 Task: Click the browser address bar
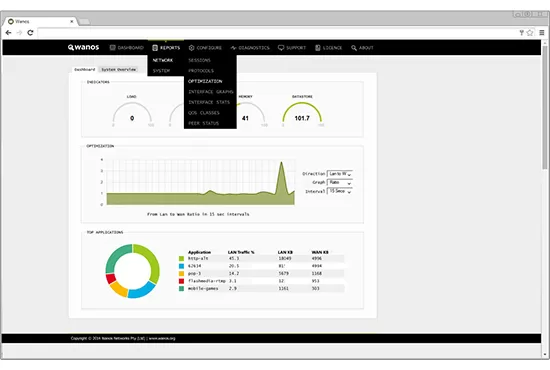click(277, 33)
